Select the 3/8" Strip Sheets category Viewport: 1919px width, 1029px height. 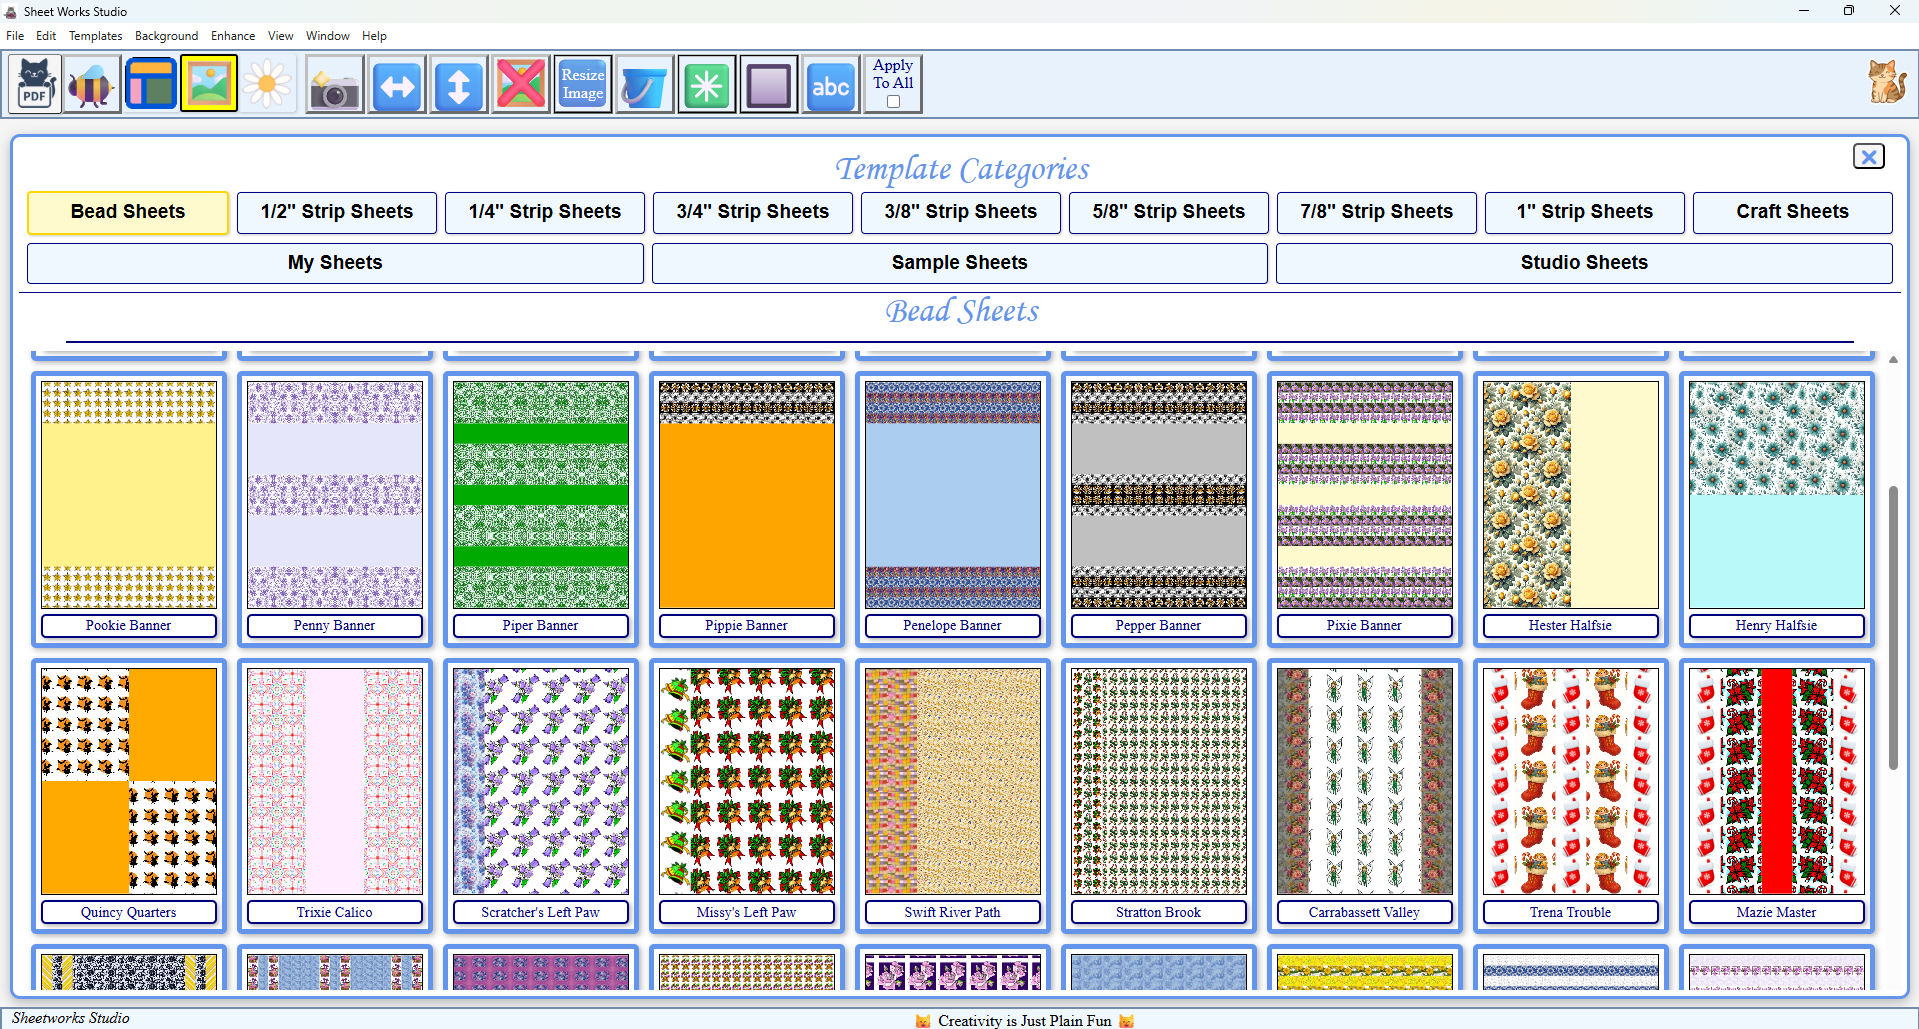pyautogui.click(x=959, y=212)
